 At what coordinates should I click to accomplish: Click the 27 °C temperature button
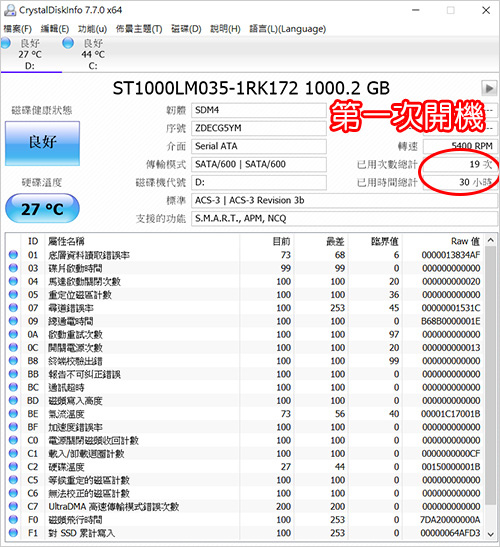click(43, 209)
